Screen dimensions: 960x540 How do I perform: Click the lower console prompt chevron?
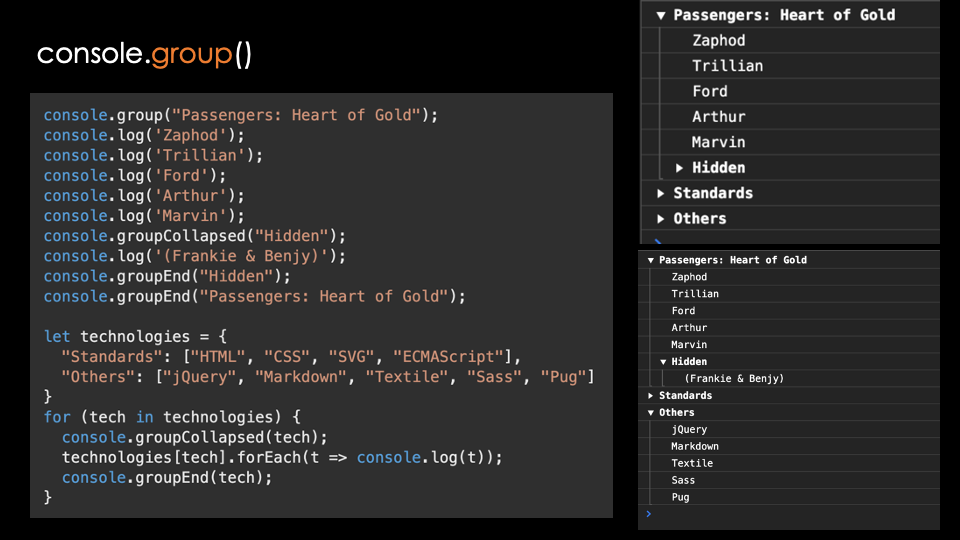pos(648,514)
